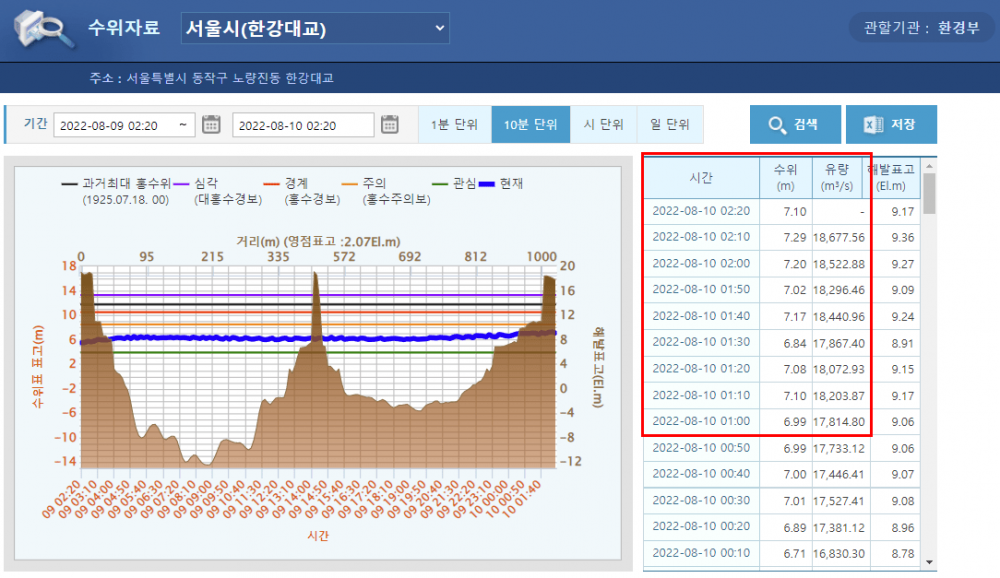Switch to 시 단위 hourly interval
1000x578 pixels.
click(x=603, y=125)
